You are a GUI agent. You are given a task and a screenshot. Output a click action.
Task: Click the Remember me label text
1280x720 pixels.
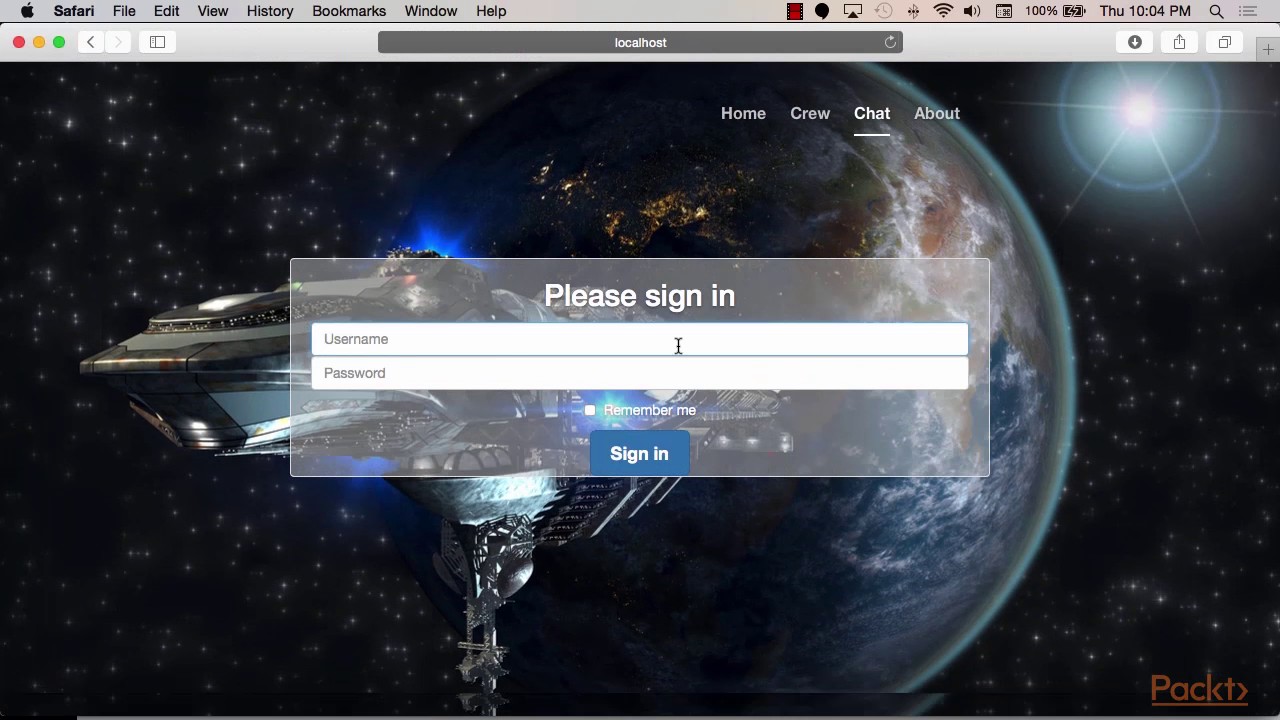point(650,410)
